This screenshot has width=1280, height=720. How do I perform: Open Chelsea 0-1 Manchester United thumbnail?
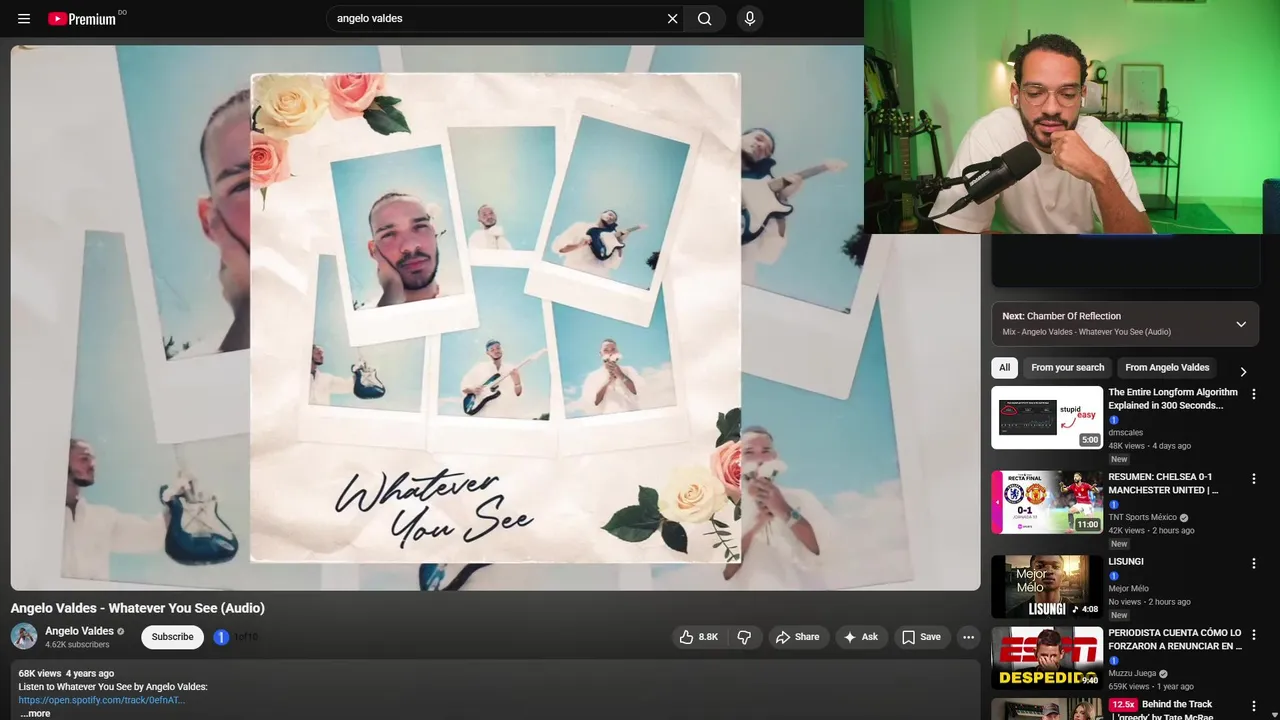pos(1047,502)
